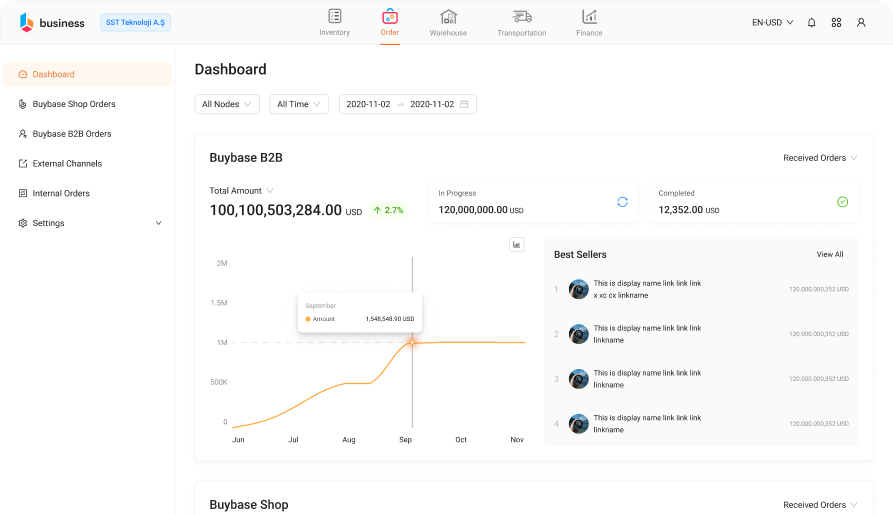Click the end date 2020-11-02 field

click(432, 104)
